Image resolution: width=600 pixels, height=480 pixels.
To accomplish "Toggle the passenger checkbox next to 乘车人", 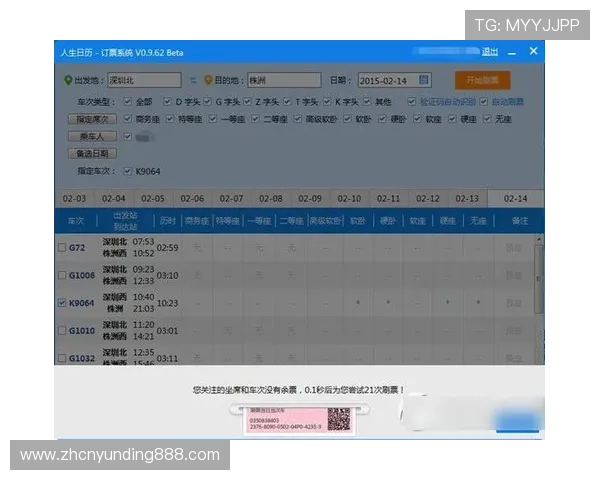I will tap(127, 136).
